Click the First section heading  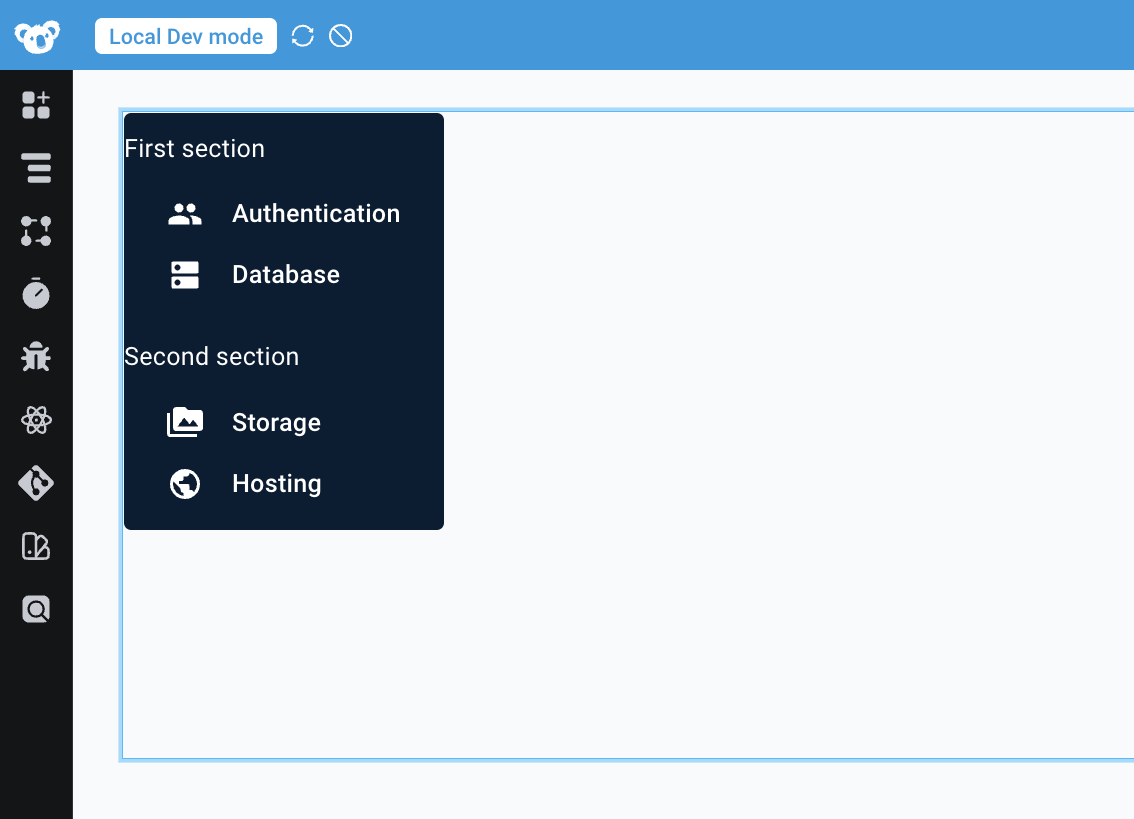[x=194, y=148]
